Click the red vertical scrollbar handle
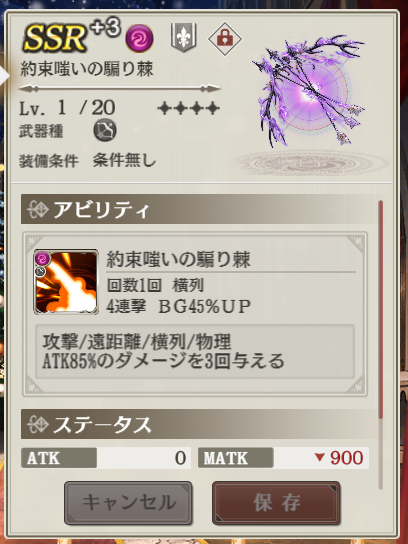 pyautogui.click(x=381, y=309)
